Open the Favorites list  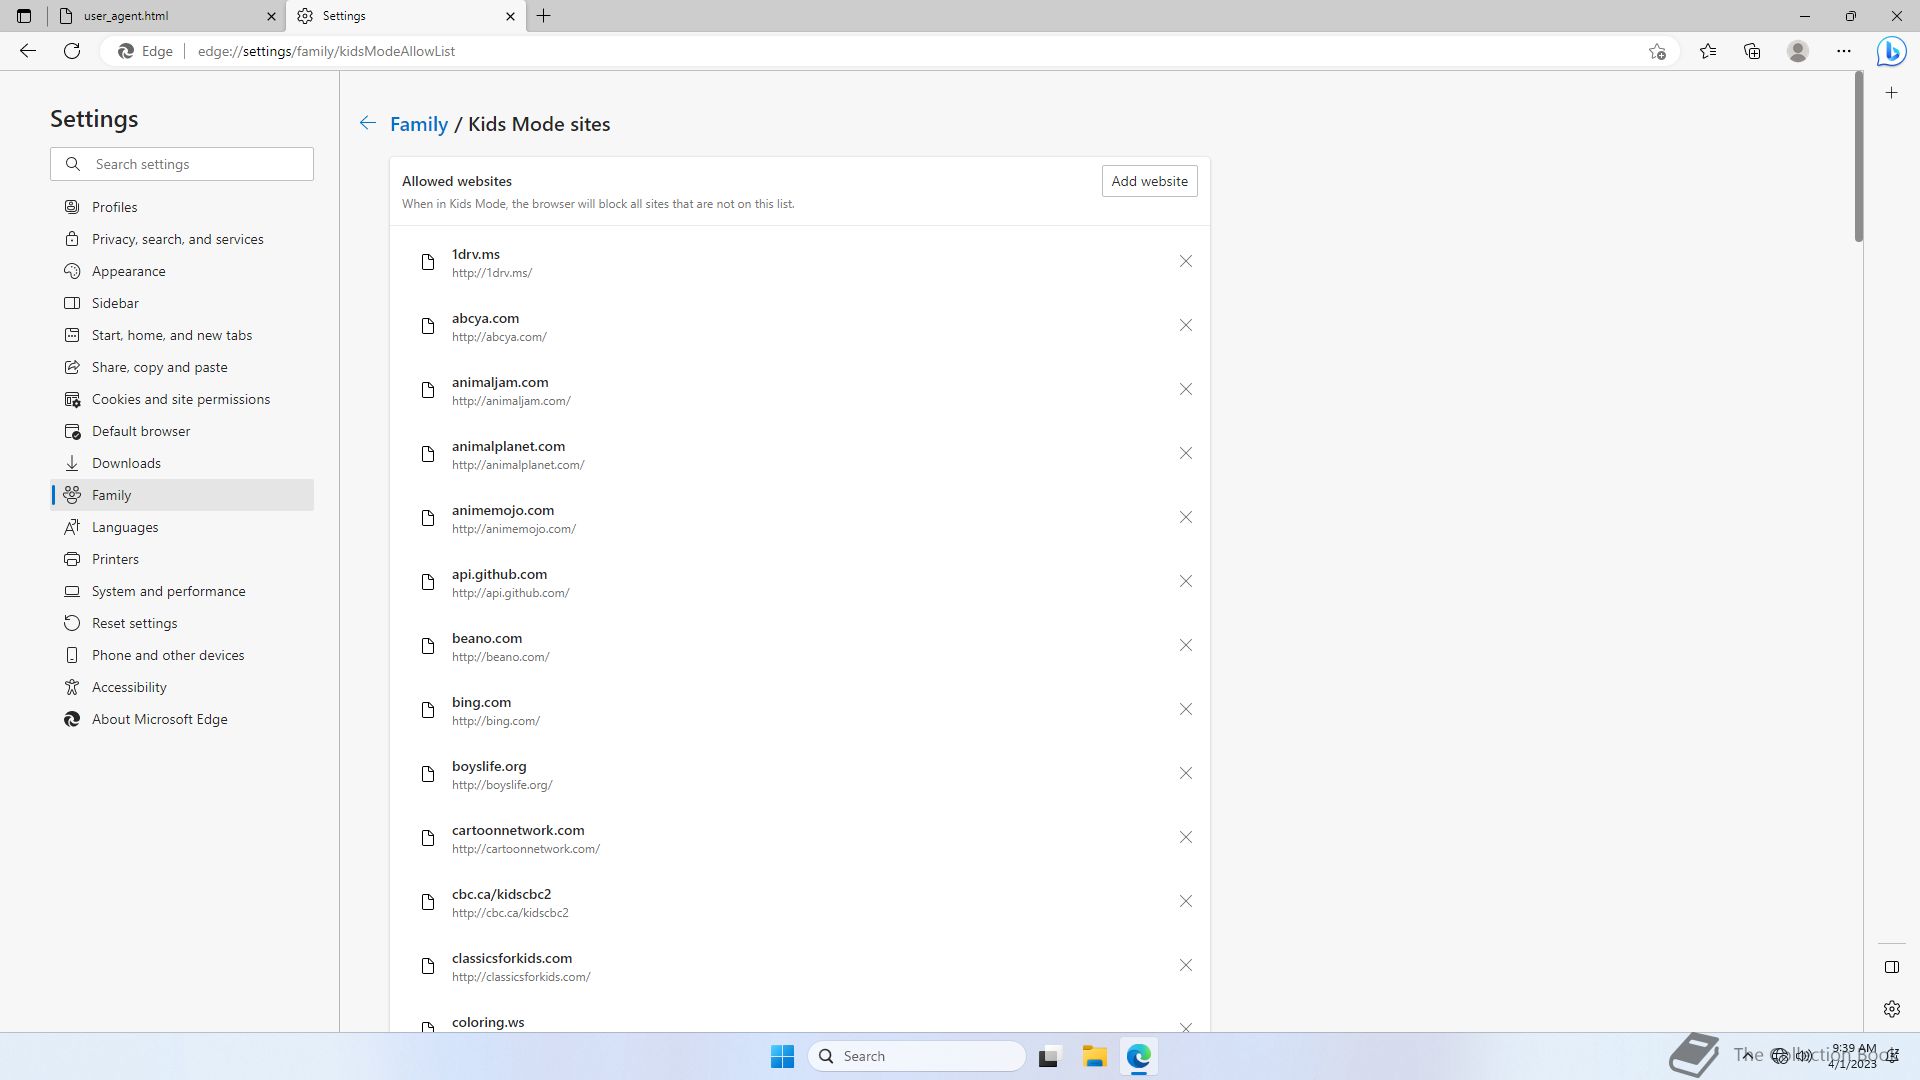point(1708,51)
